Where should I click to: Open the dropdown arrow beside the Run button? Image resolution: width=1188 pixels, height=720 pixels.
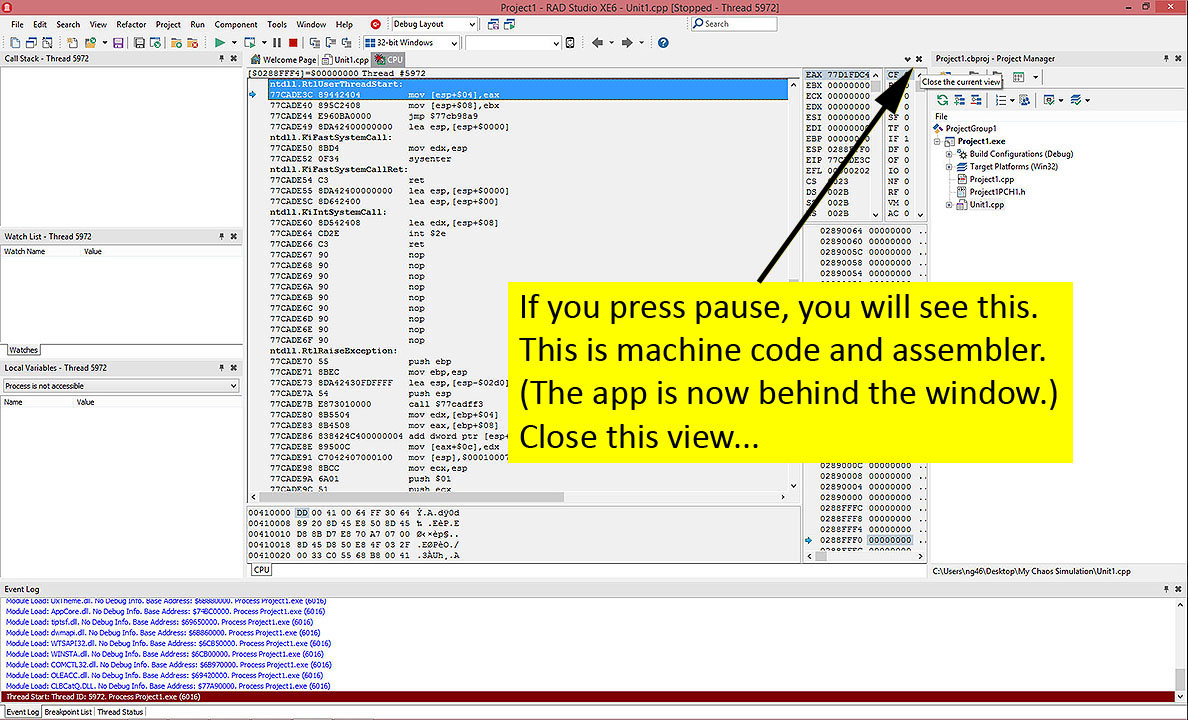click(x=233, y=43)
